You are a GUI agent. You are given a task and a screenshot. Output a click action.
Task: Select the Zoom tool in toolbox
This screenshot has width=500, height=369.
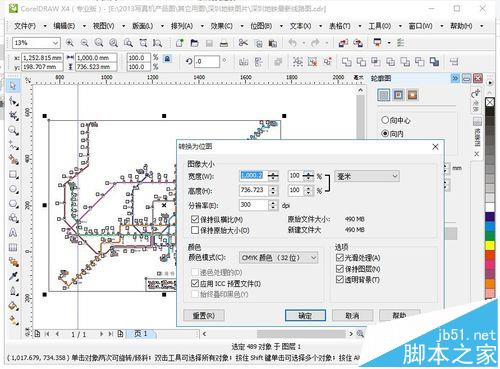pyautogui.click(x=13, y=130)
